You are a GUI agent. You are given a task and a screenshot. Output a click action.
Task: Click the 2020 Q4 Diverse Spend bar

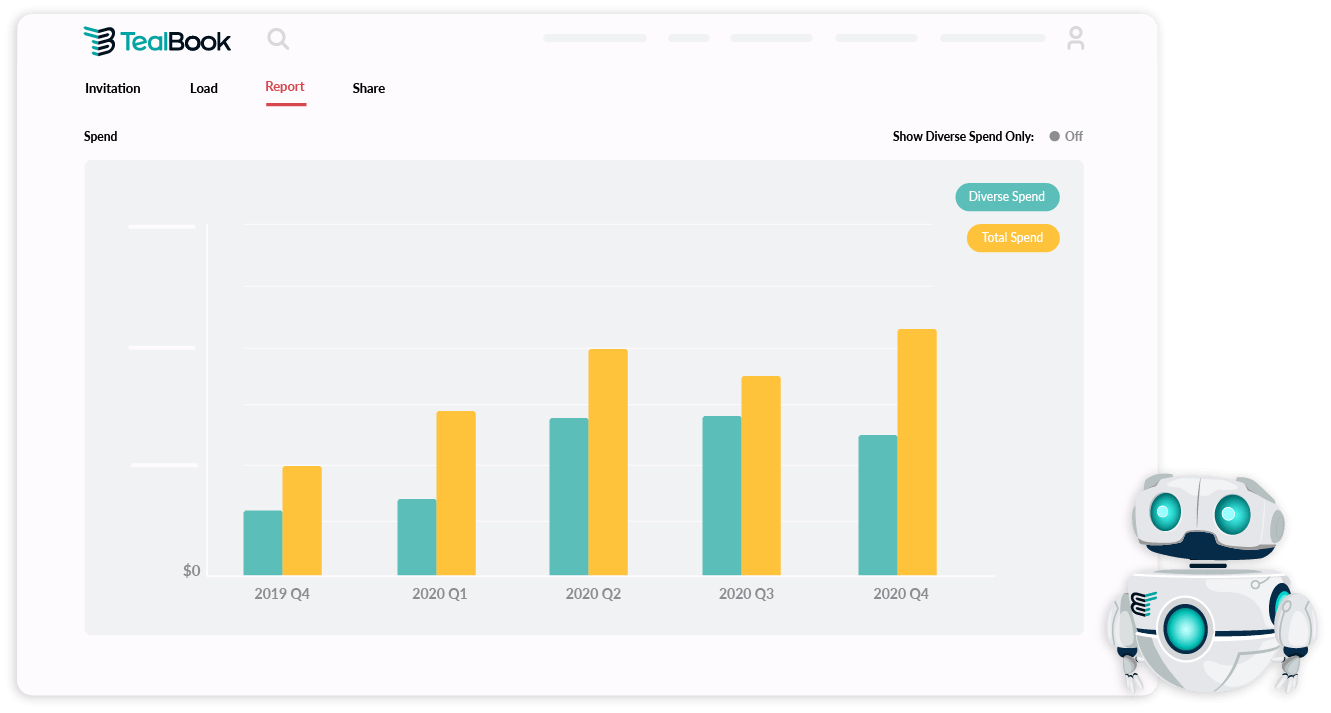click(878, 505)
